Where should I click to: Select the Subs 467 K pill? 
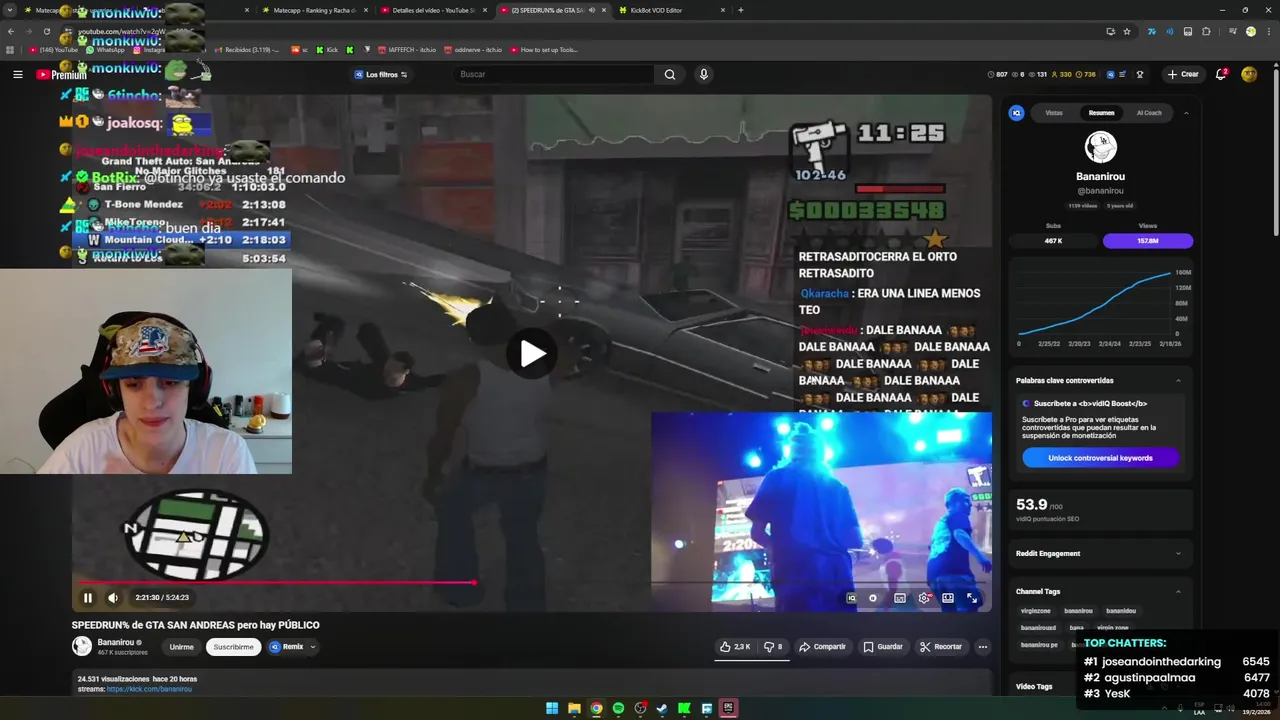click(x=1053, y=241)
